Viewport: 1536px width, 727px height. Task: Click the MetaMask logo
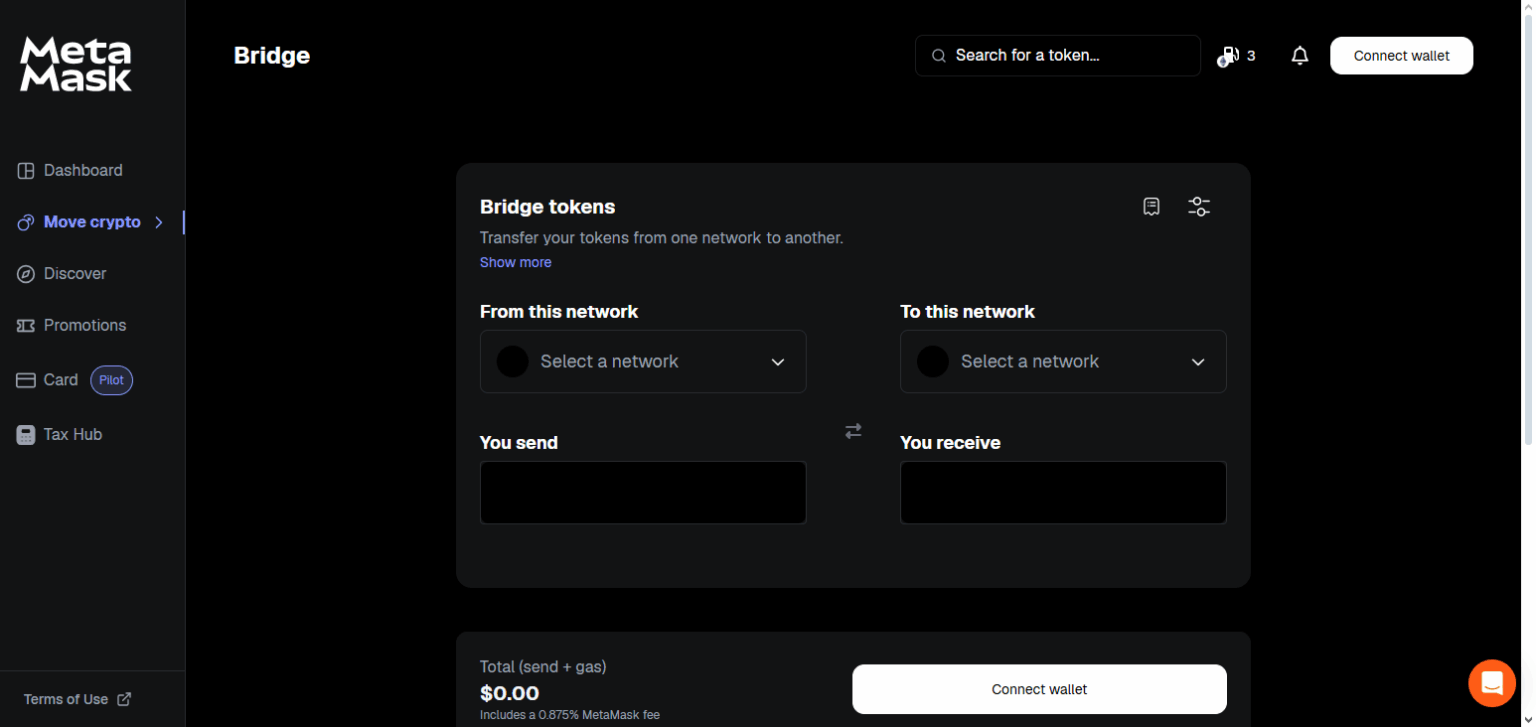74,63
